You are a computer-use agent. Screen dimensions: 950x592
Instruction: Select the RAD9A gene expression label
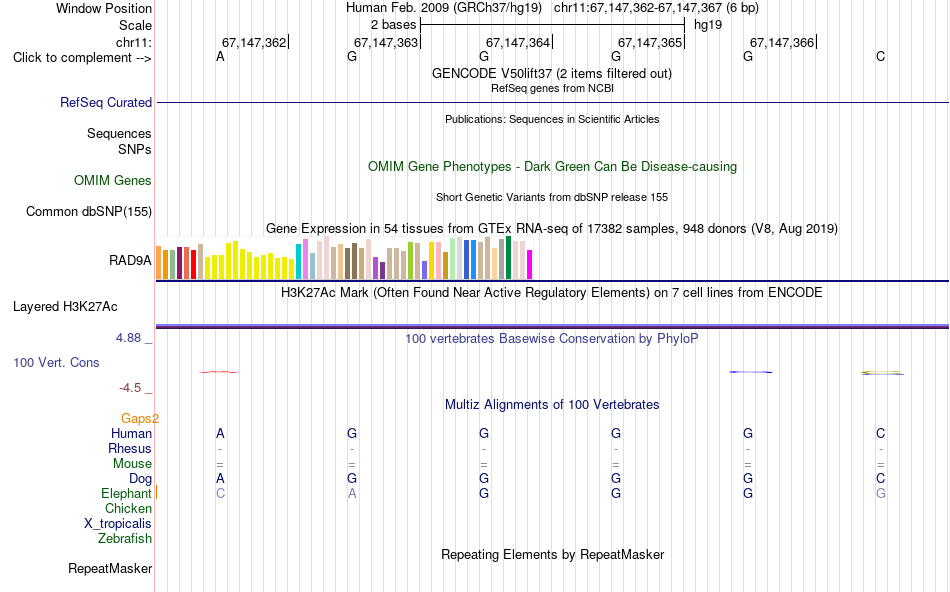130,261
